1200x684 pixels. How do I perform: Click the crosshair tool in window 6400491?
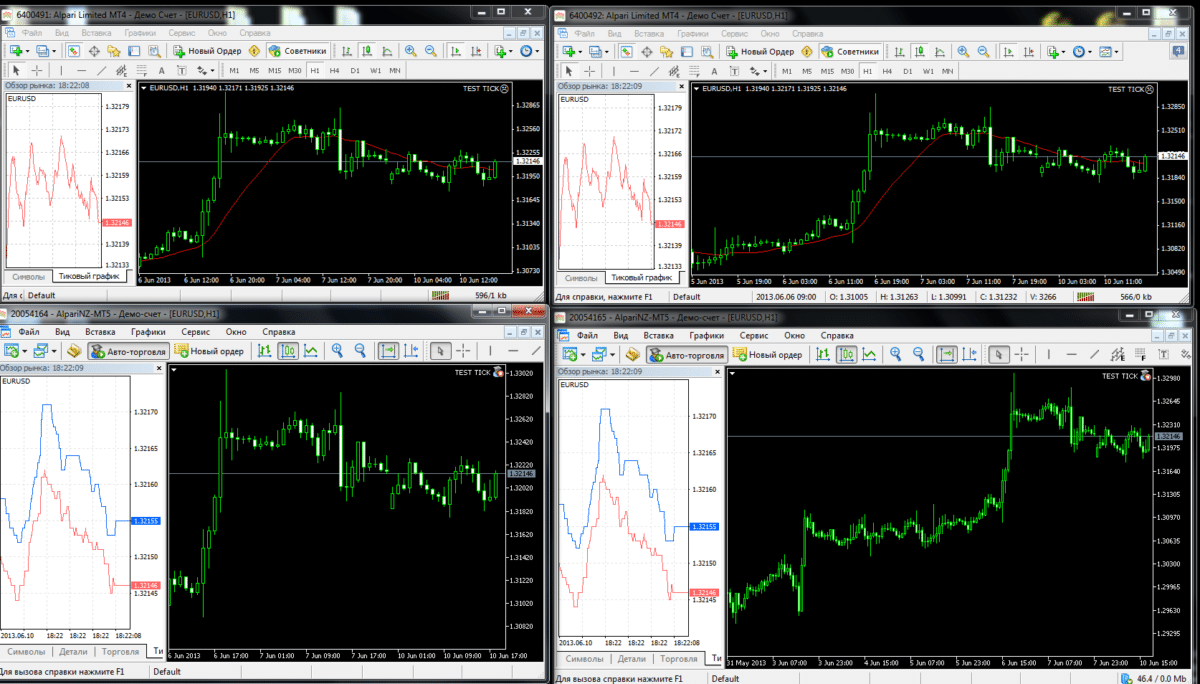(x=37, y=70)
